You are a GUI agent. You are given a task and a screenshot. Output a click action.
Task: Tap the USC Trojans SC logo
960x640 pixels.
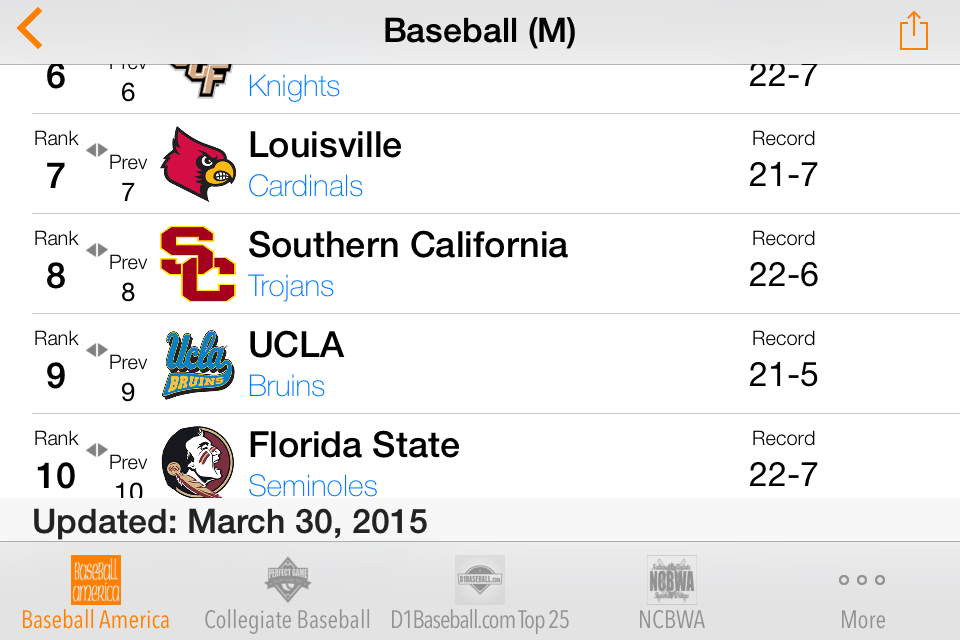pyautogui.click(x=198, y=264)
